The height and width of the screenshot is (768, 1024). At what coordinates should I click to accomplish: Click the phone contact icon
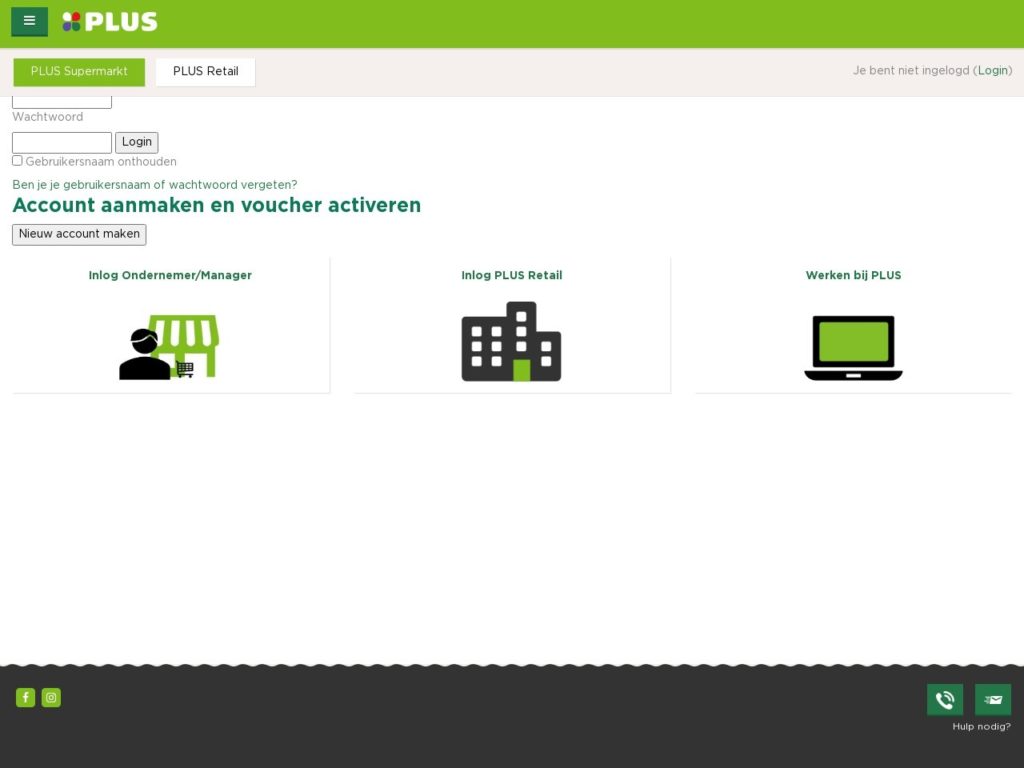pos(944,700)
